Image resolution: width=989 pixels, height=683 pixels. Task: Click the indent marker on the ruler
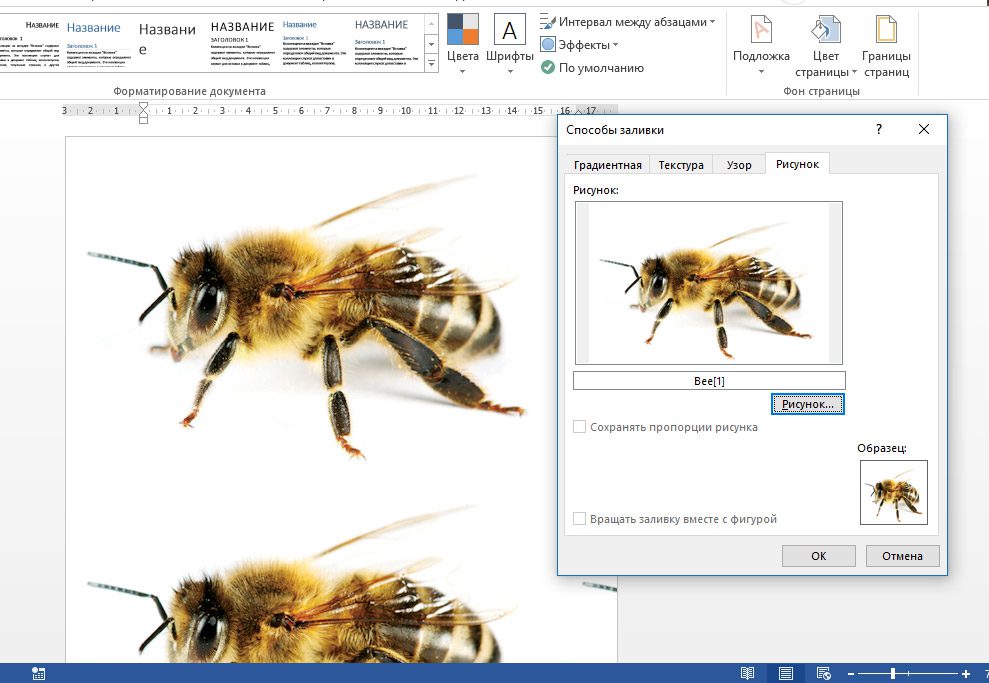pos(144,113)
